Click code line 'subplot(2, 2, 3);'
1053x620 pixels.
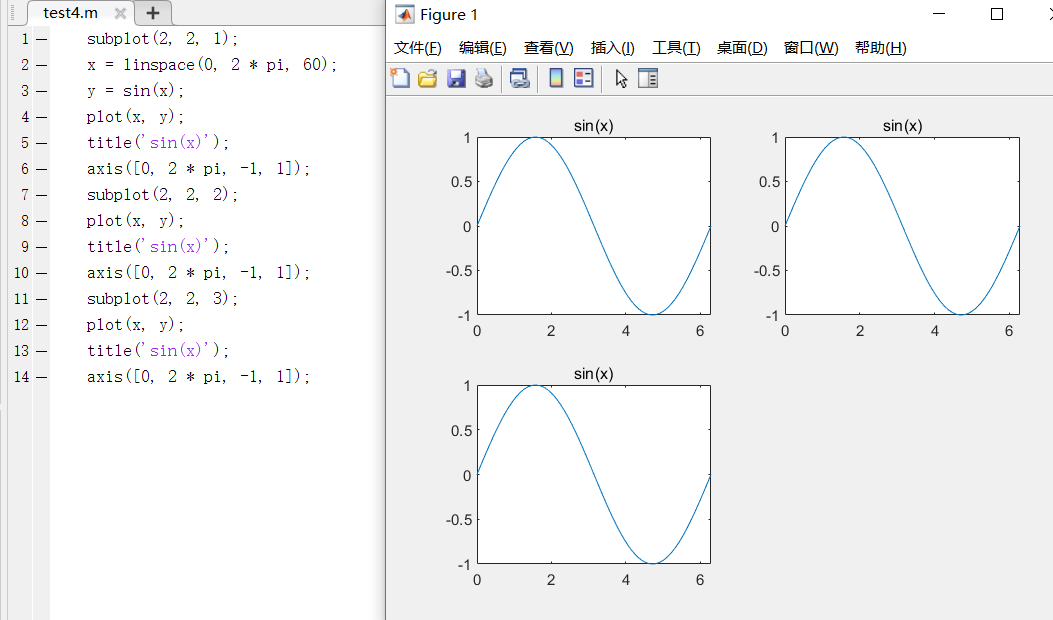(163, 298)
